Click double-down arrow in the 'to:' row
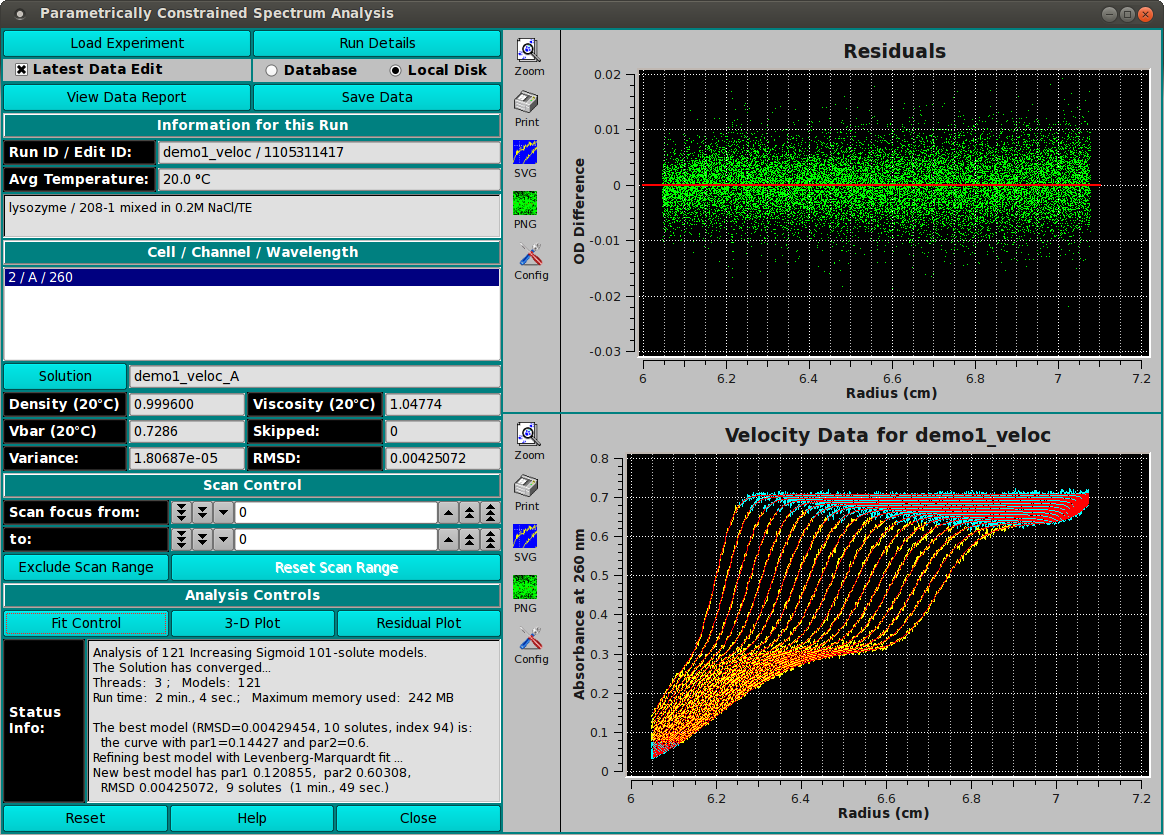 (202, 540)
